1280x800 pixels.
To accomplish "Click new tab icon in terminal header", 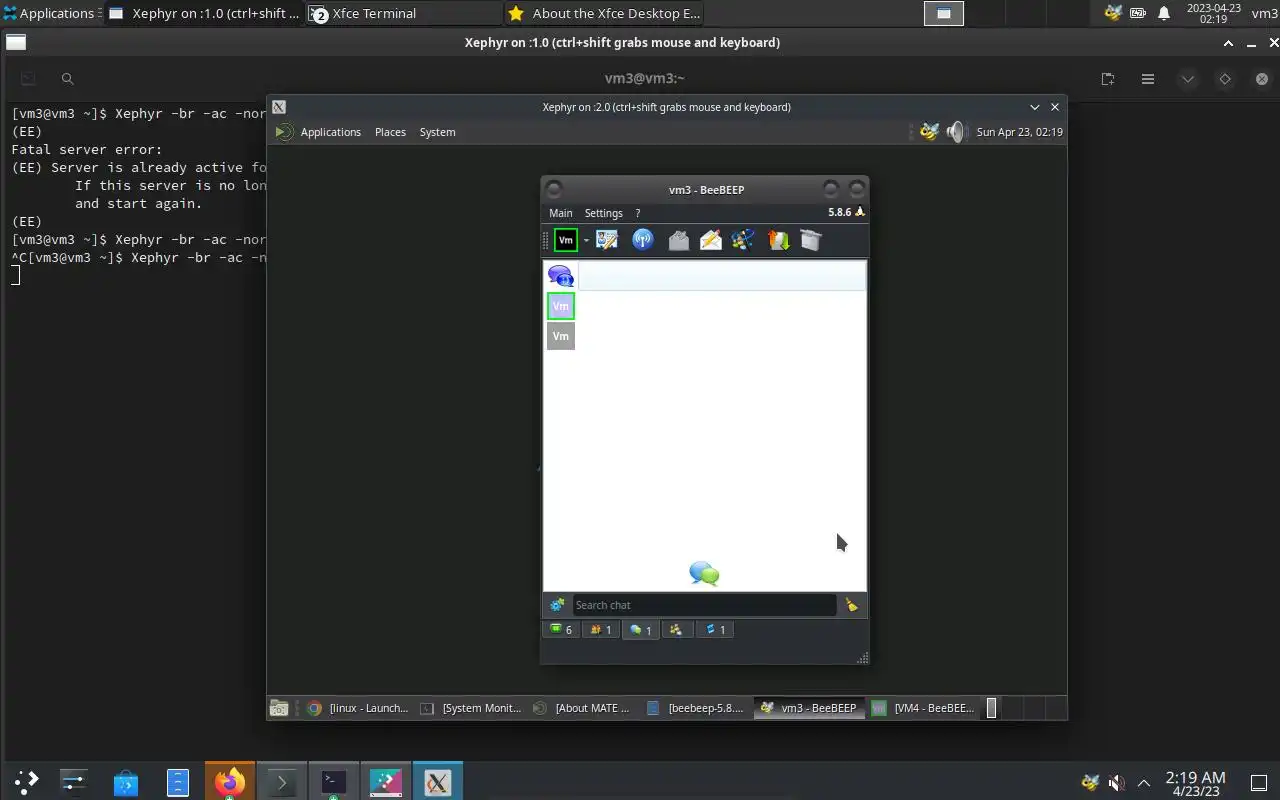I will pyautogui.click(x=1108, y=79).
